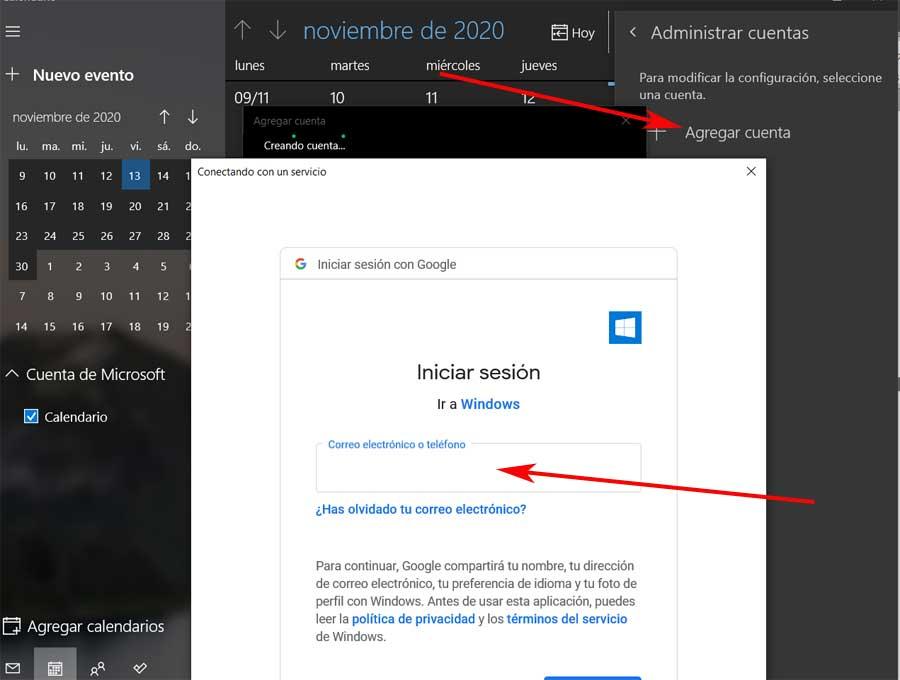Click Nuevo evento button
Image resolution: width=900 pixels, height=680 pixels.
point(83,75)
